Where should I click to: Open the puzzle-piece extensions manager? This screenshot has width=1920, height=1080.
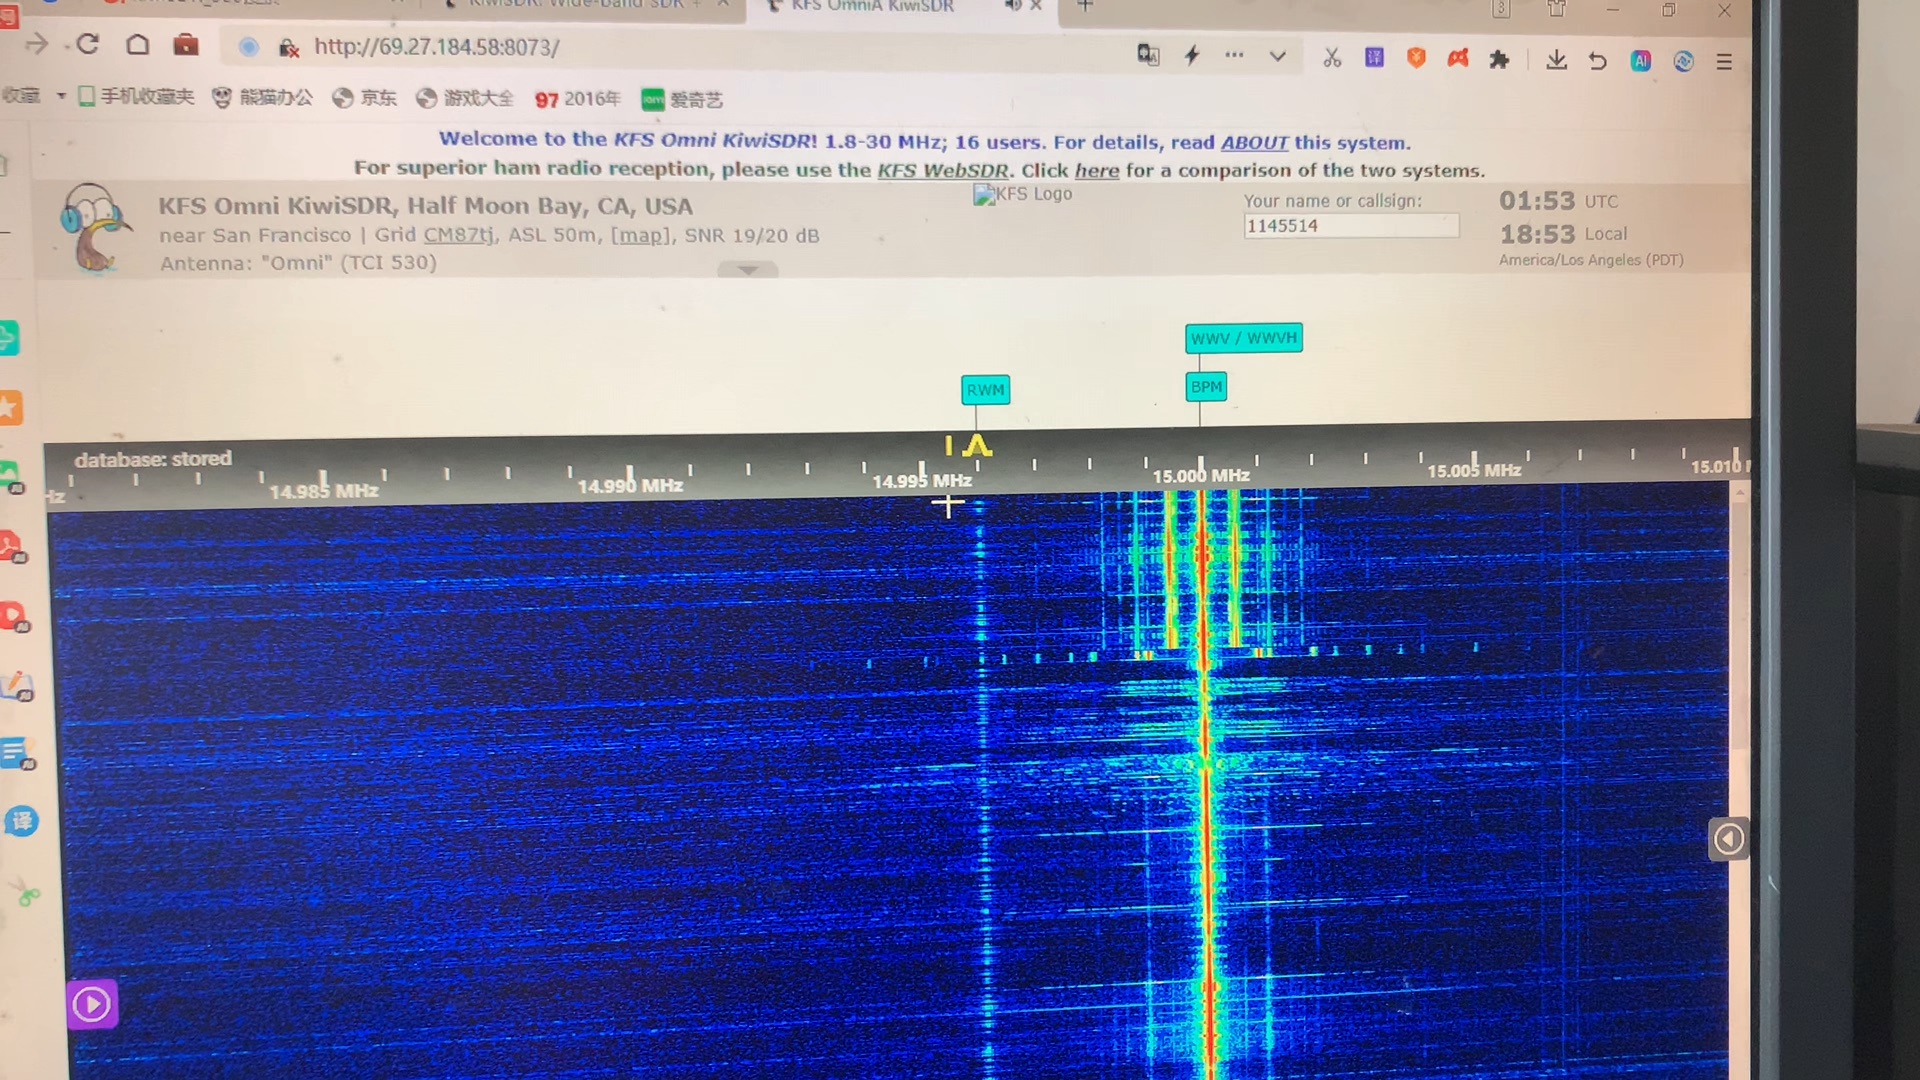click(x=1498, y=60)
